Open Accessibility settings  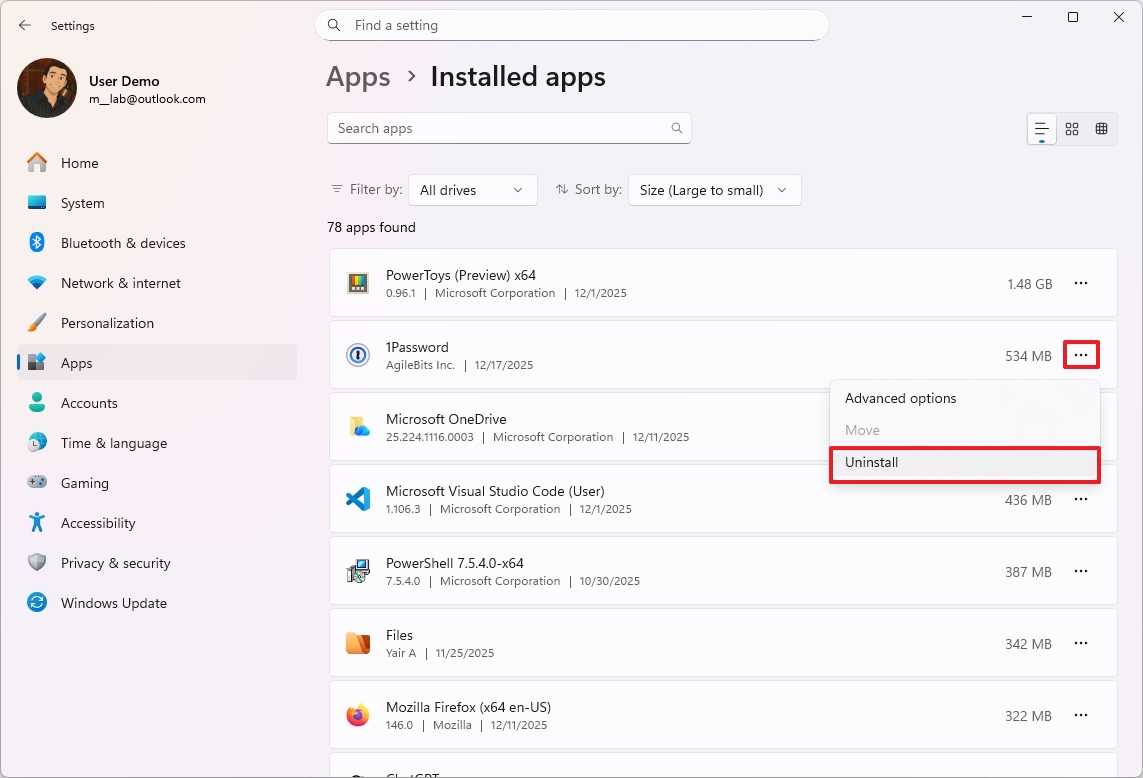[96, 523]
